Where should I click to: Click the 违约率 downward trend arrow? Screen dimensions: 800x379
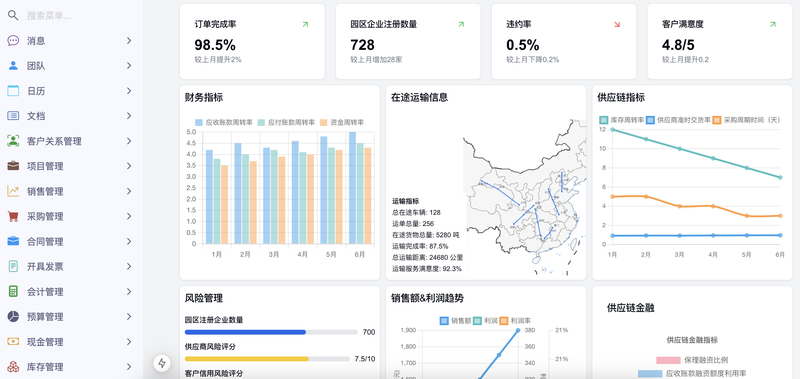(617, 24)
